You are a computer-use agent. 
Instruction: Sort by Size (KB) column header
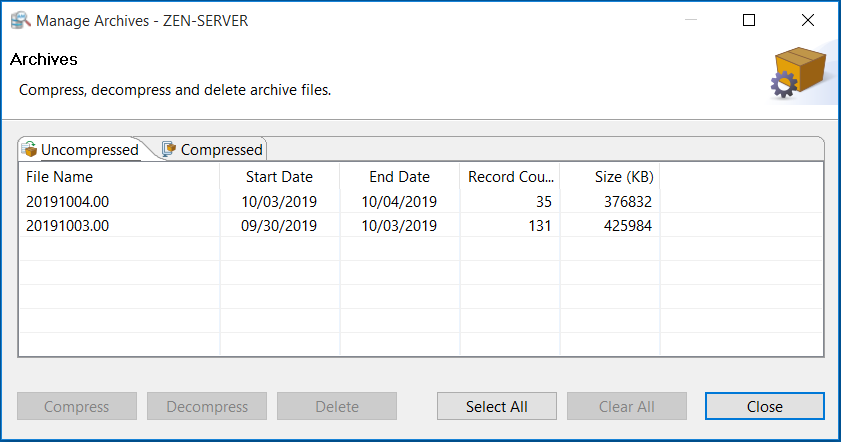[624, 177]
